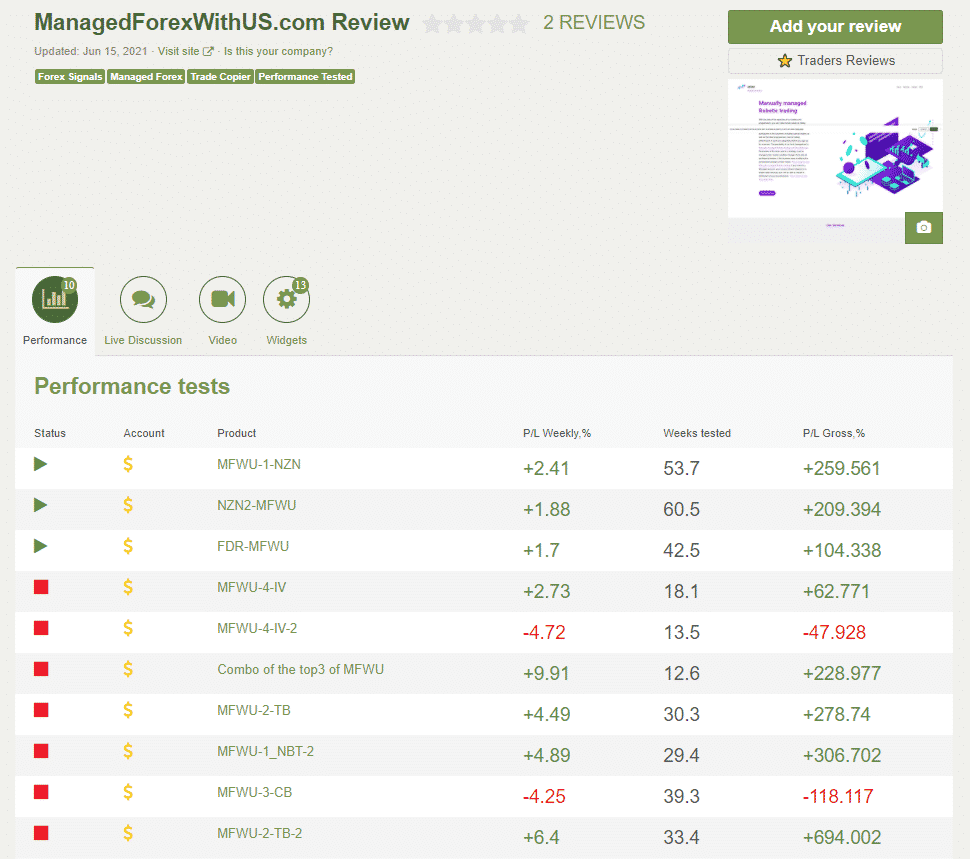The image size is (970, 859).
Task: Click green play status of MFWU-1-NZN
Action: point(40,464)
